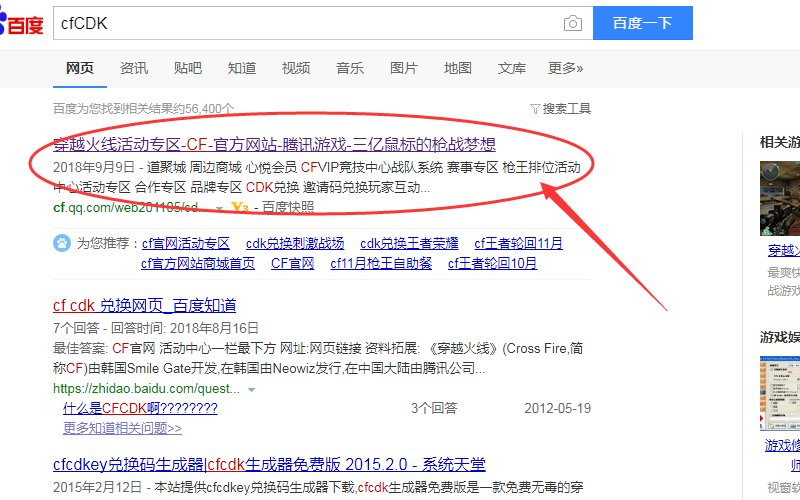Click the Baidu logo

[x=21, y=23]
